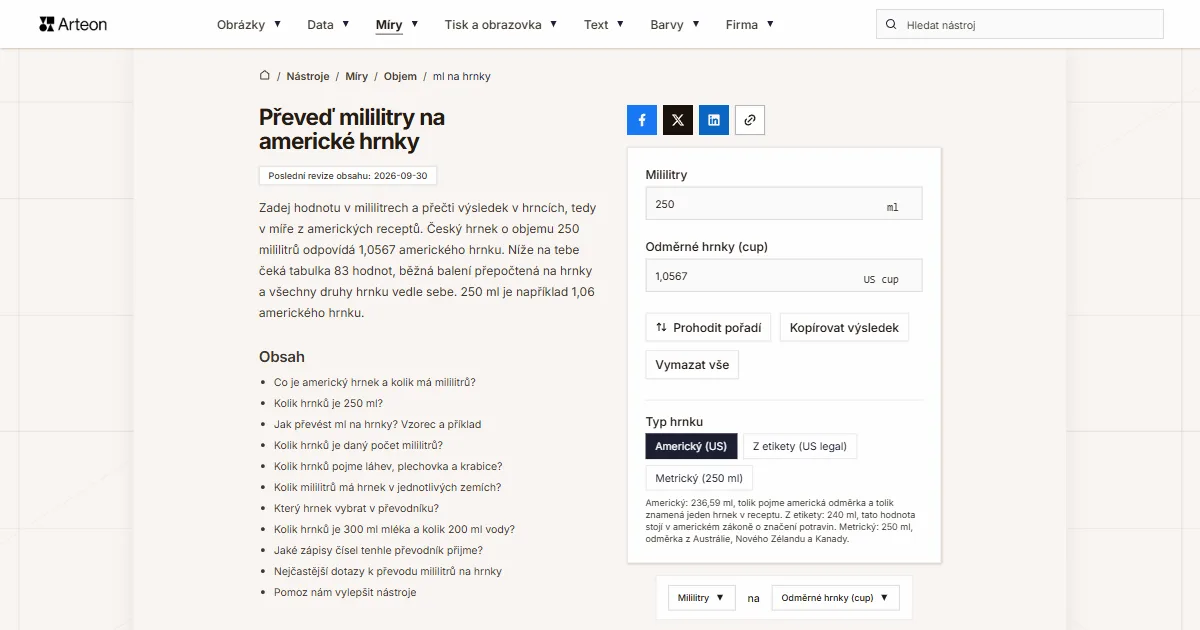This screenshot has height=630, width=1200.
Task: Click the Mililitry input field
Action: [x=784, y=203]
